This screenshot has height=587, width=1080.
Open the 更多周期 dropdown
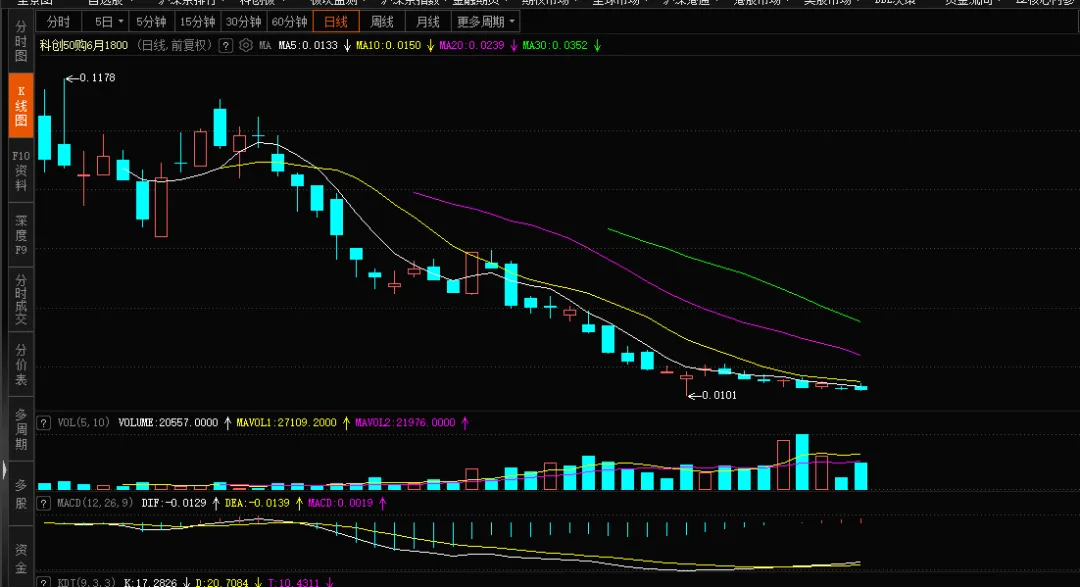click(x=486, y=22)
